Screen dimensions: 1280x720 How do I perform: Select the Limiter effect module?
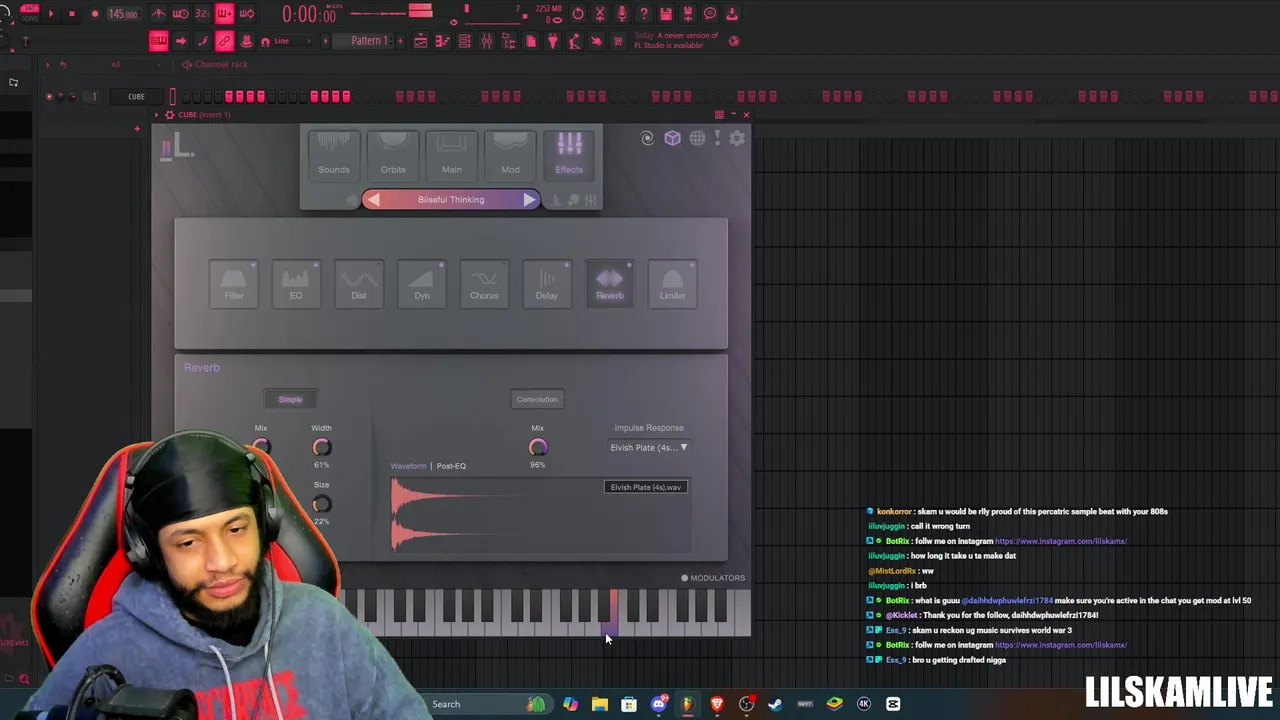click(672, 283)
